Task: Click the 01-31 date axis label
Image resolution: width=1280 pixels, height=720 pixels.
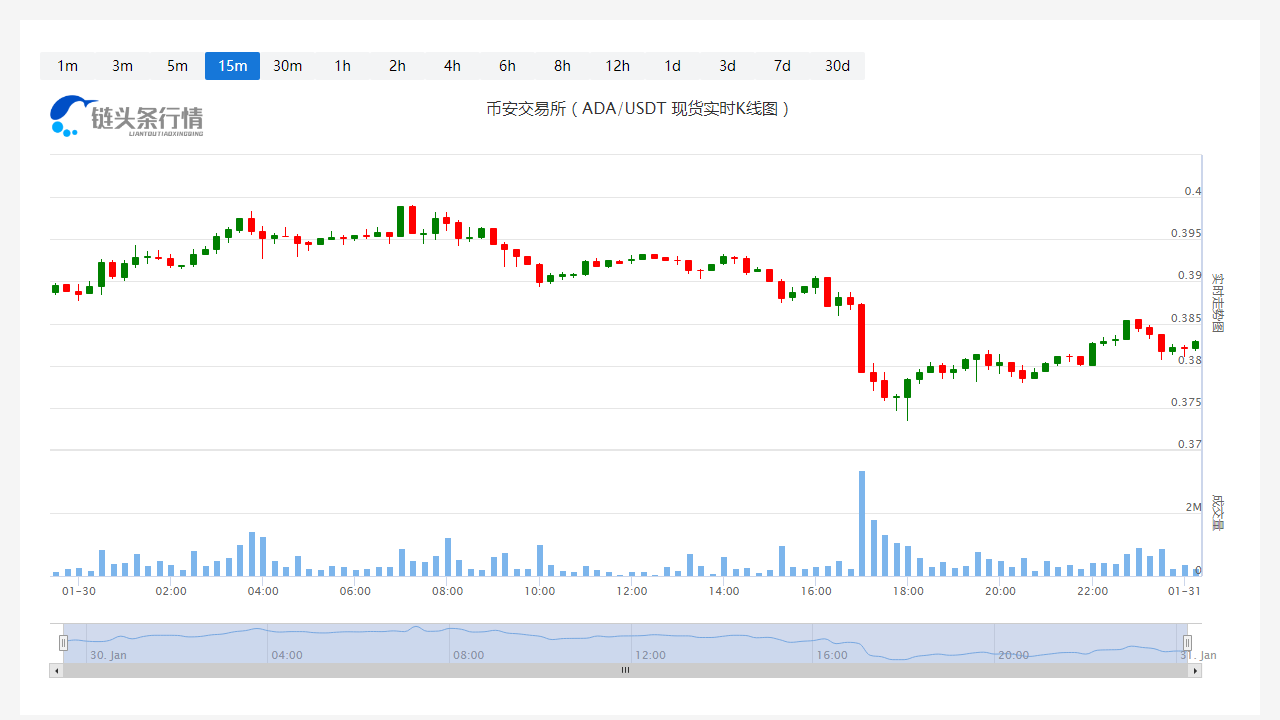Action: (1184, 591)
